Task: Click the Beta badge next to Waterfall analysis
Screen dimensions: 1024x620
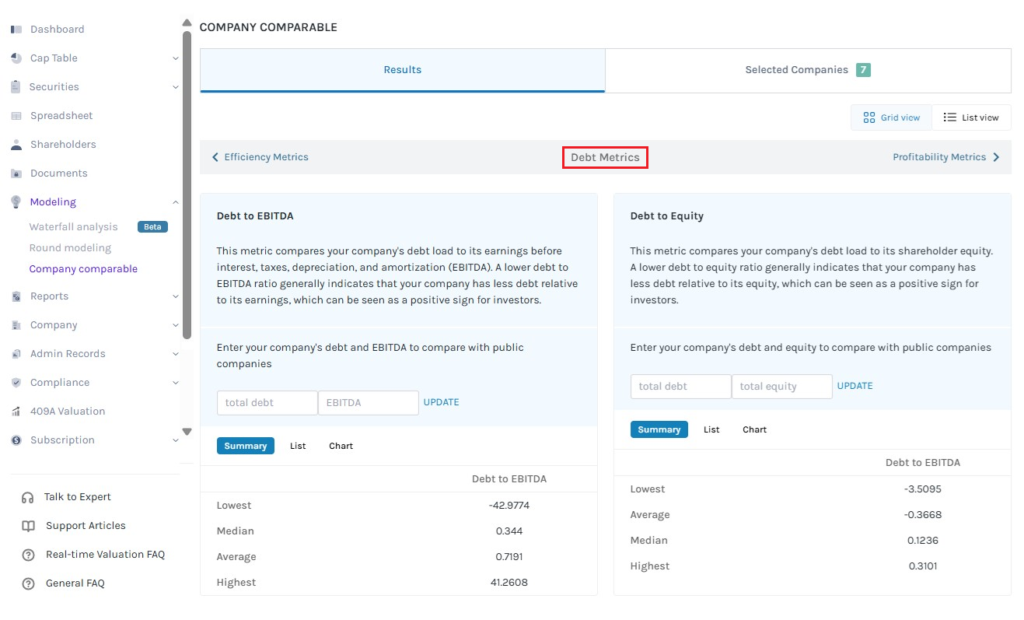Action: pyautogui.click(x=152, y=227)
